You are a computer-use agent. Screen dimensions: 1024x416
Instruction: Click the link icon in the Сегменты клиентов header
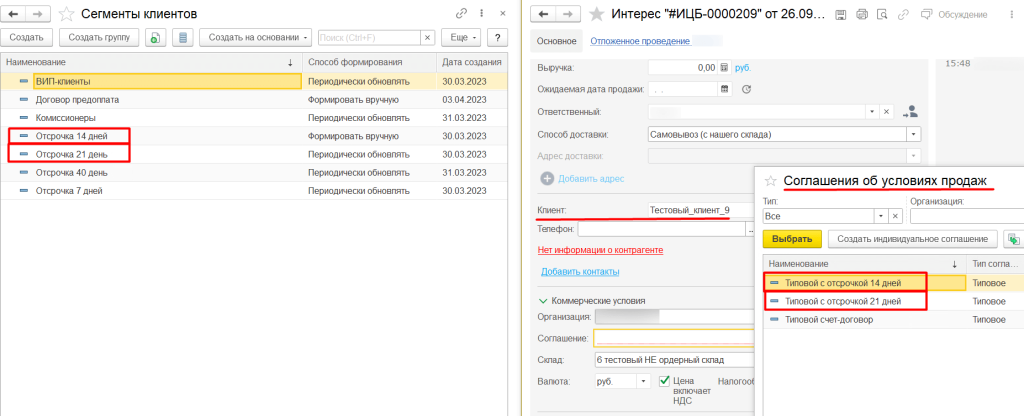pyautogui.click(x=460, y=13)
